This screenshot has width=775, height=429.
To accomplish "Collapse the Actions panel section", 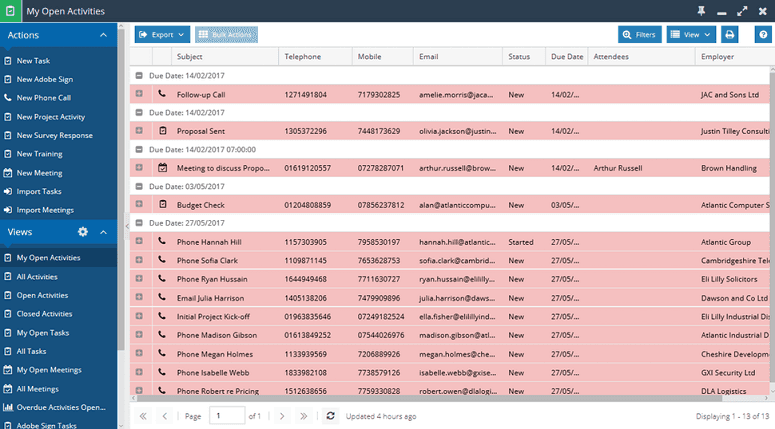I will tap(103, 35).
